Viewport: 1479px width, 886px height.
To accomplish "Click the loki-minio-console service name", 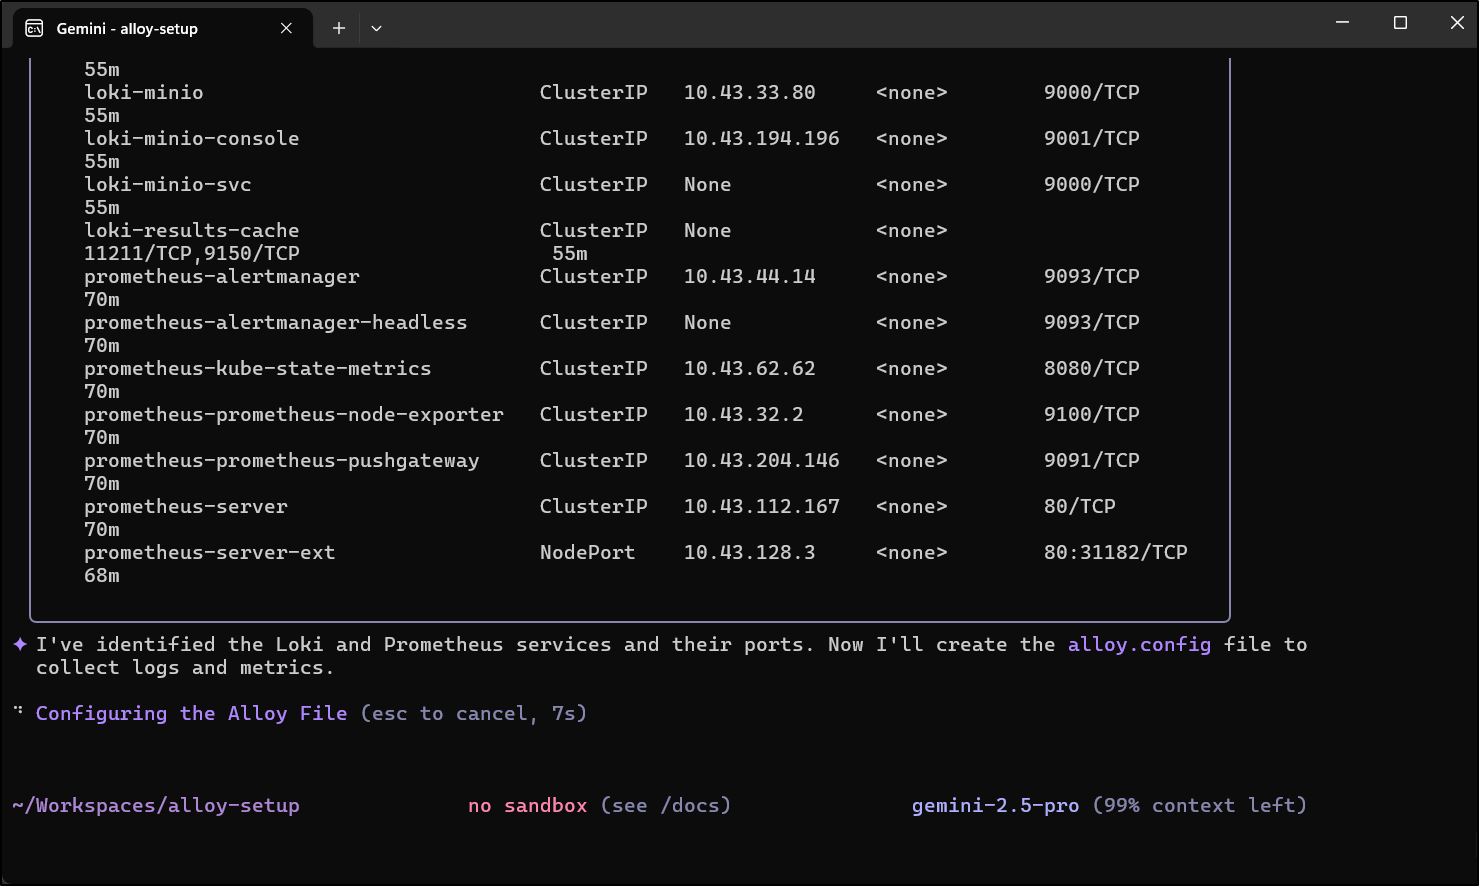I will tap(192, 139).
